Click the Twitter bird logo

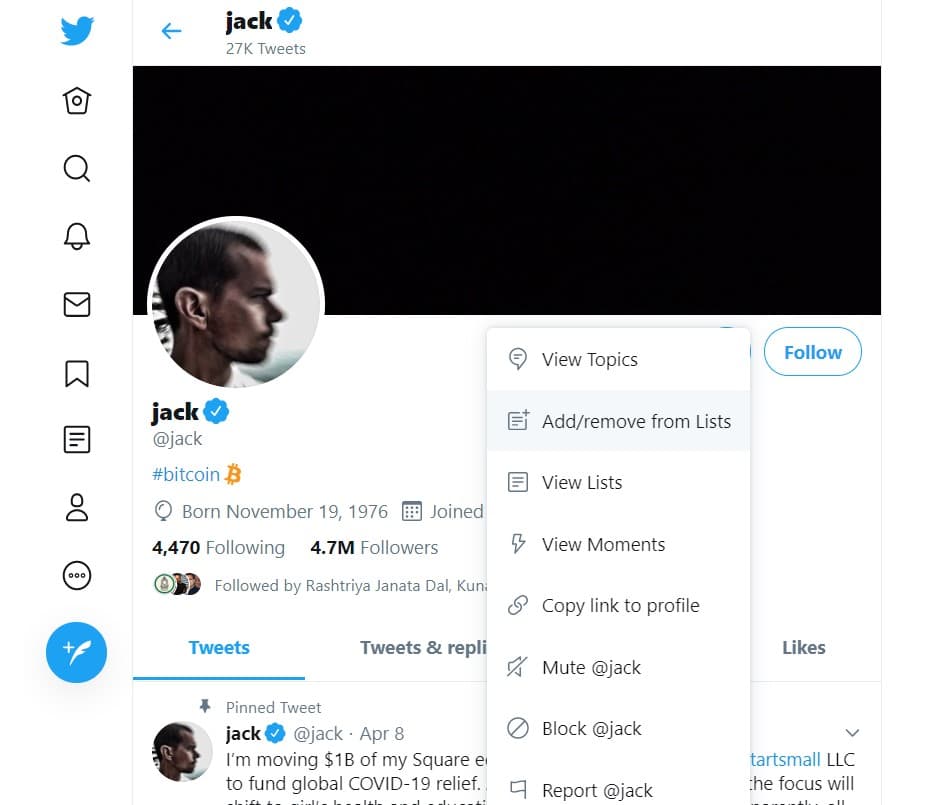point(77,30)
